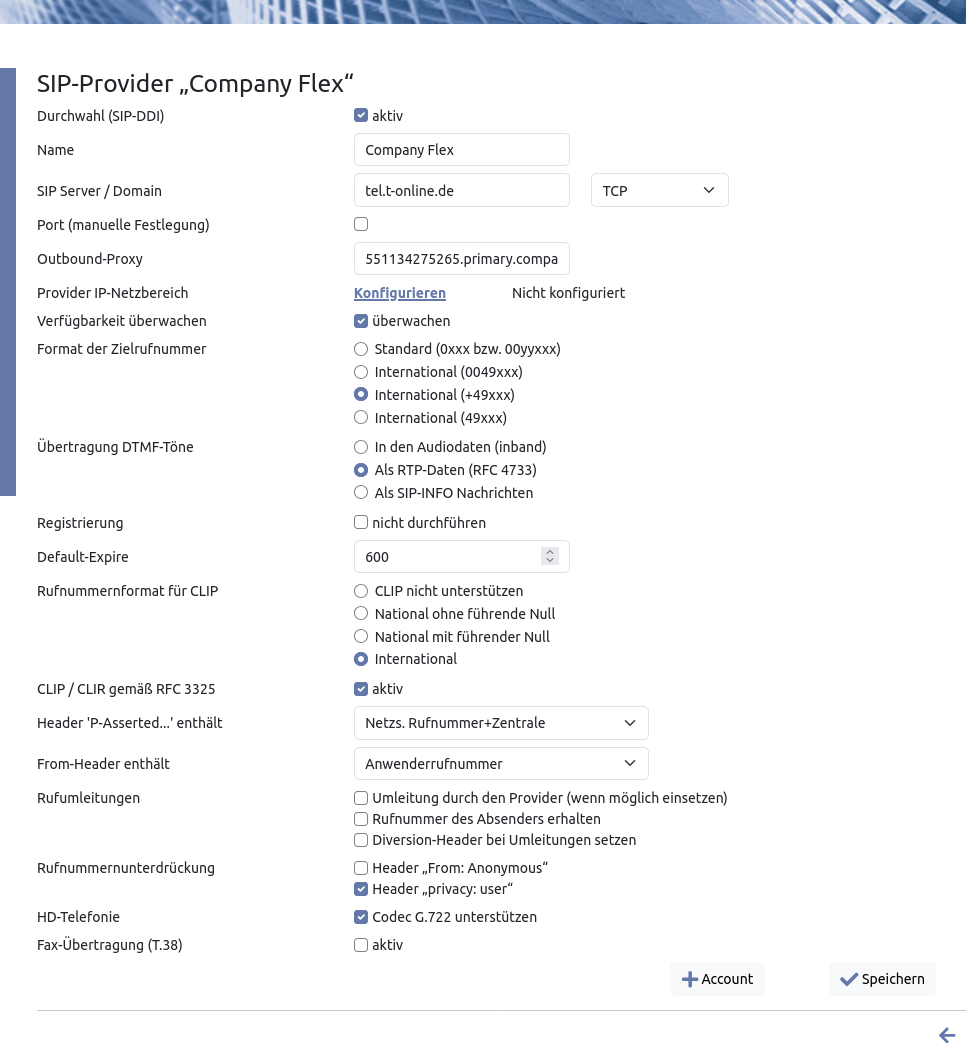Click the Account button with plus icon

pos(717,979)
